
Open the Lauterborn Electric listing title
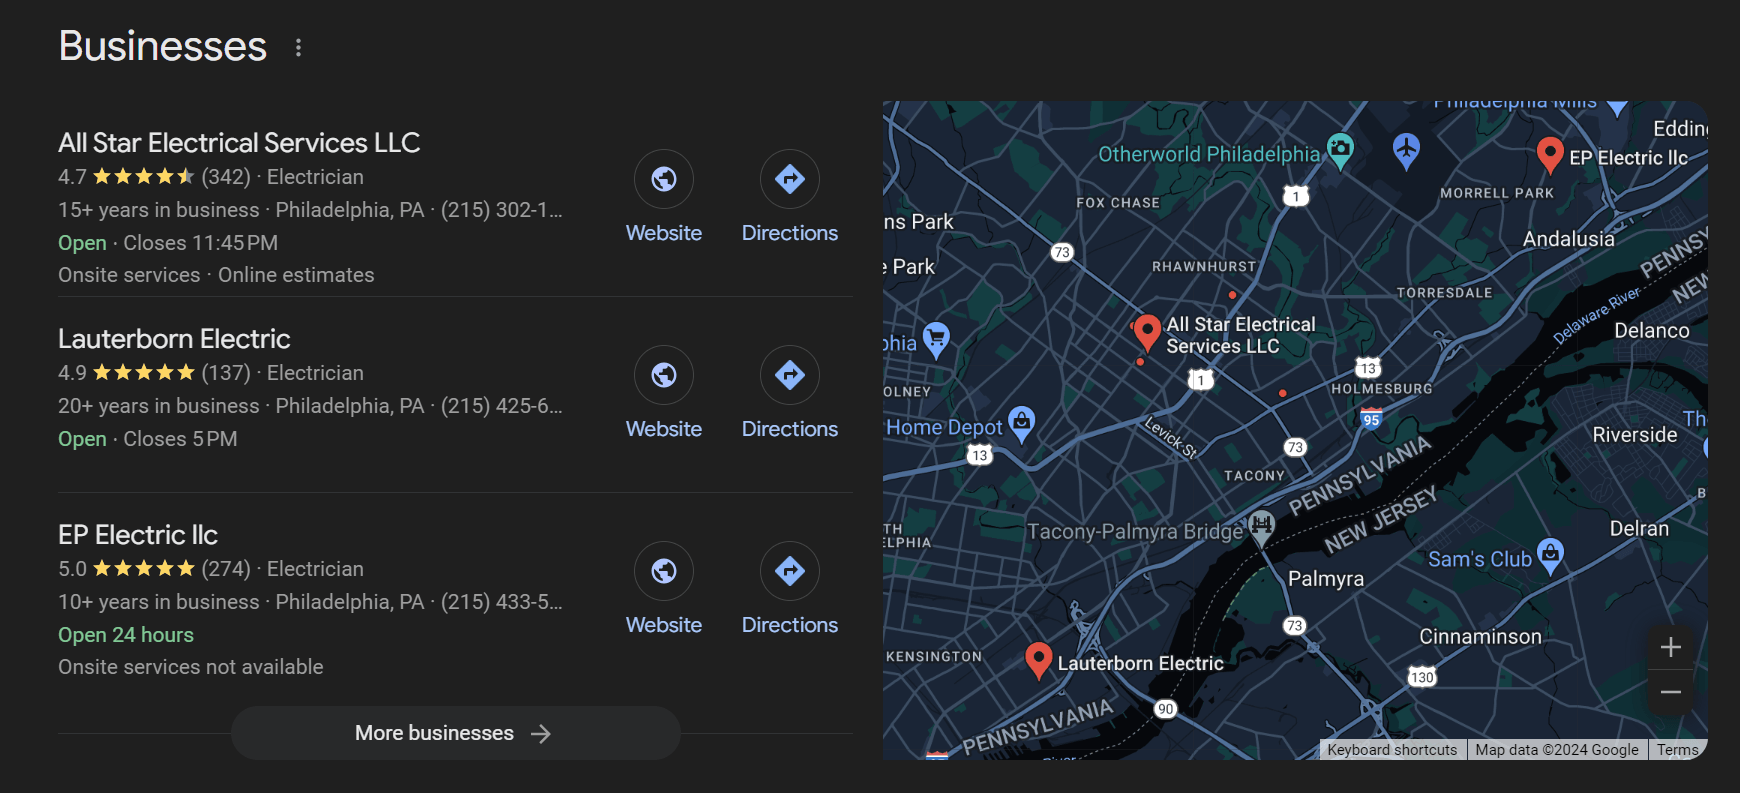click(174, 339)
